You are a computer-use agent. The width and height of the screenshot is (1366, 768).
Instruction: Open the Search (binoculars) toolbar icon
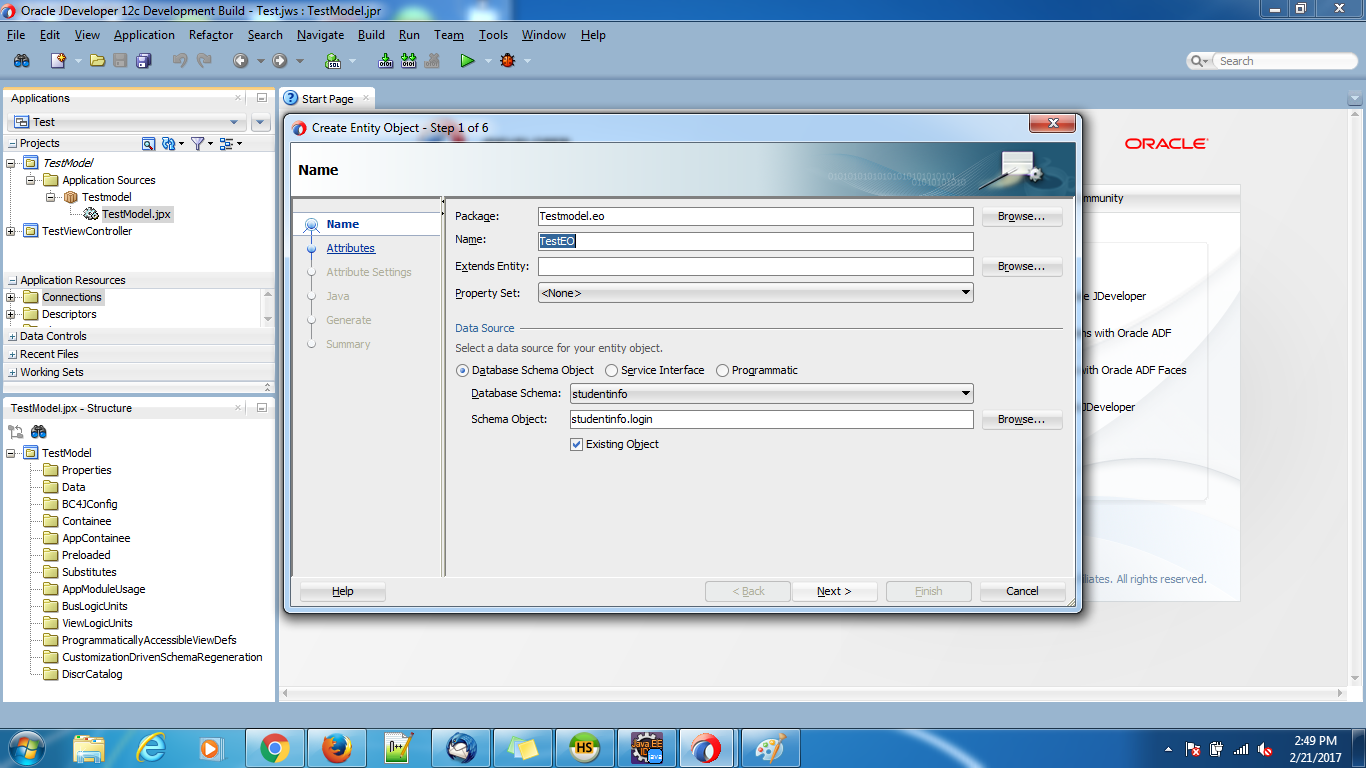click(20, 60)
